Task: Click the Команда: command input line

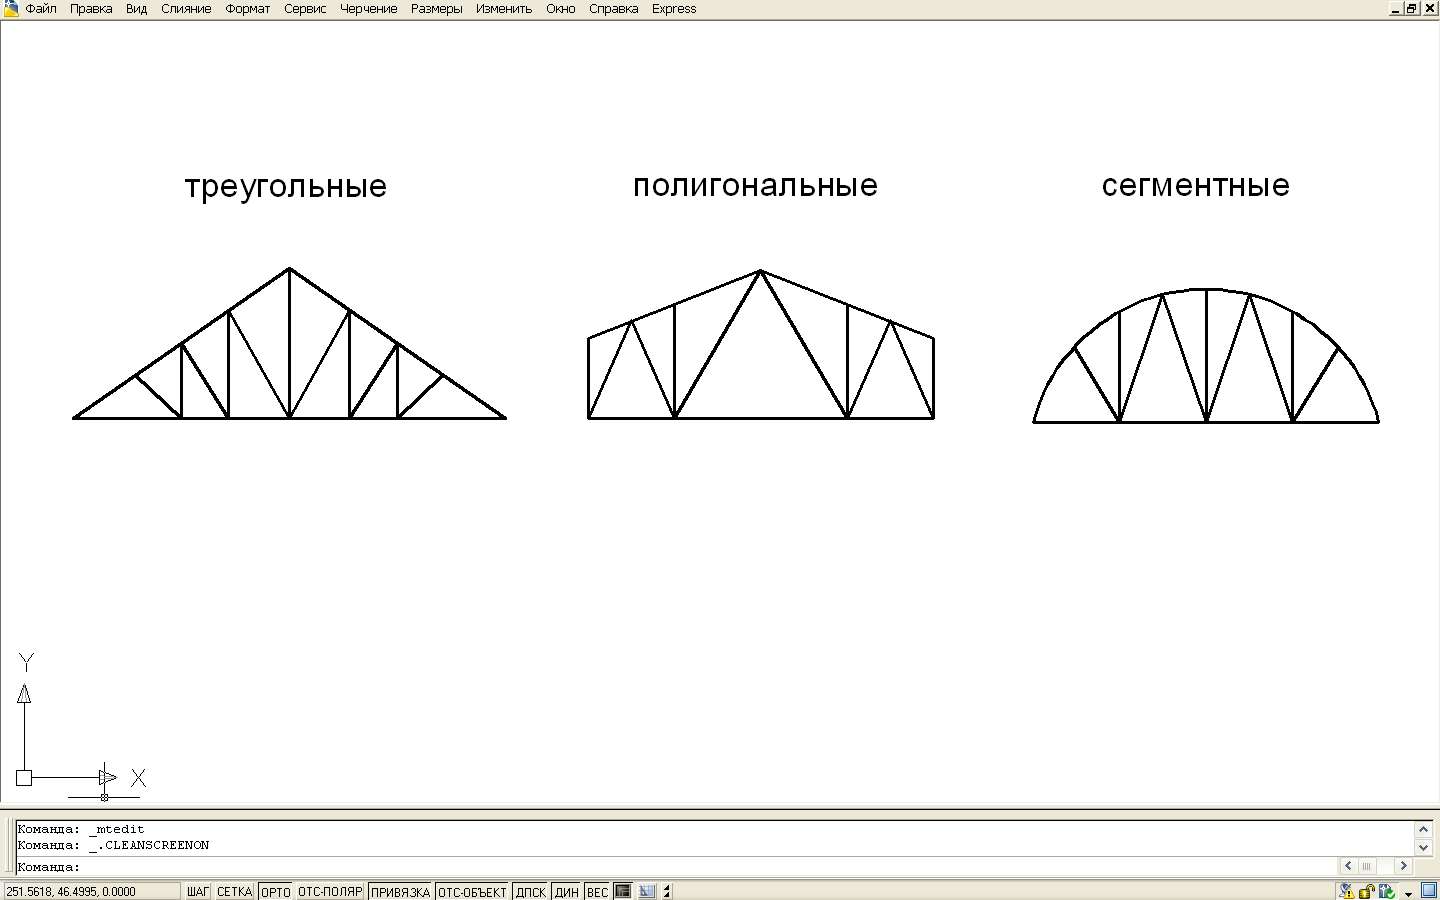Action: pos(676,867)
